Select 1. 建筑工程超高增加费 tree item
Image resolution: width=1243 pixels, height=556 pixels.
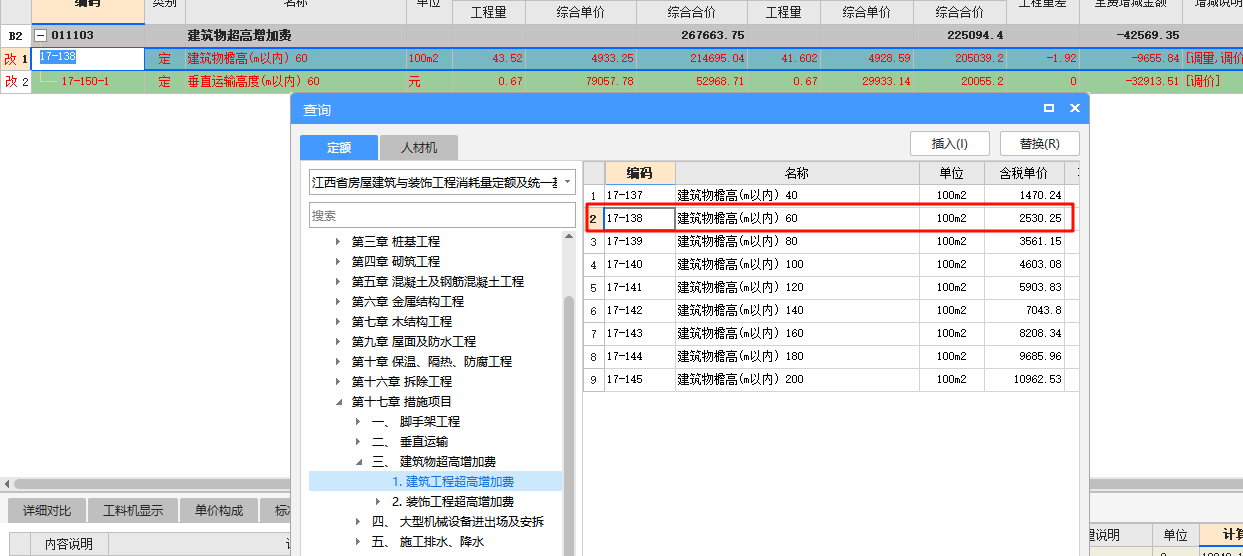point(453,482)
